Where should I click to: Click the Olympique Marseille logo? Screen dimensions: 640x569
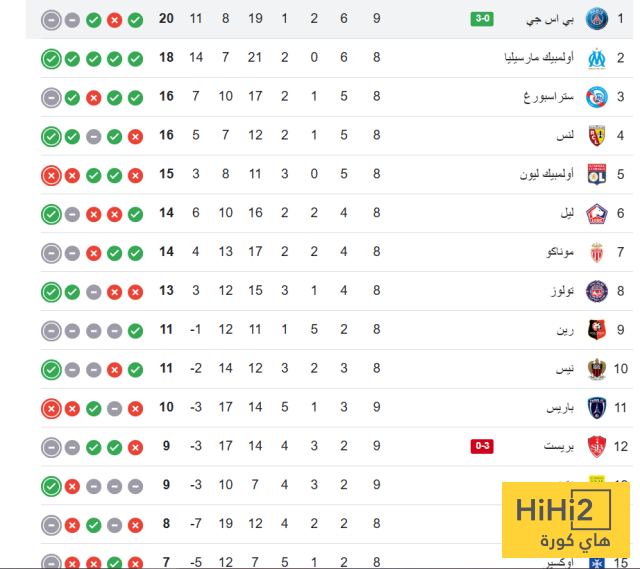(x=597, y=58)
